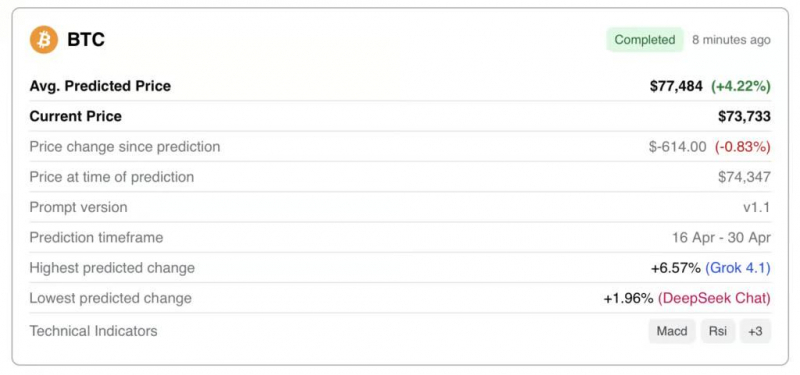The width and height of the screenshot is (800, 375).
Task: Click the v1.1 prompt version value
Action: click(757, 208)
